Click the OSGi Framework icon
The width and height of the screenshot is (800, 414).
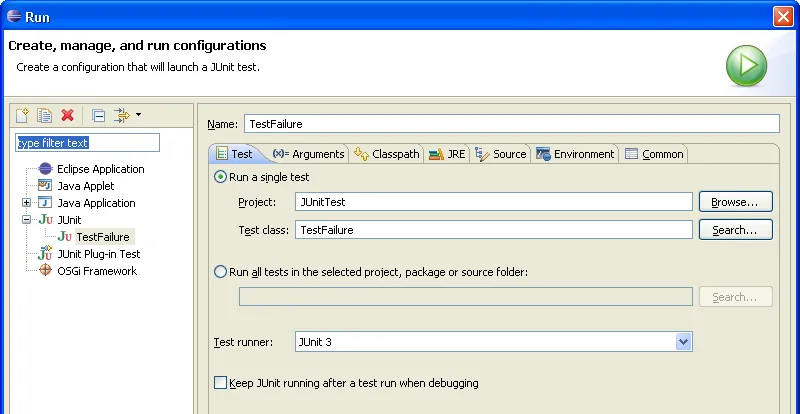click(x=45, y=271)
